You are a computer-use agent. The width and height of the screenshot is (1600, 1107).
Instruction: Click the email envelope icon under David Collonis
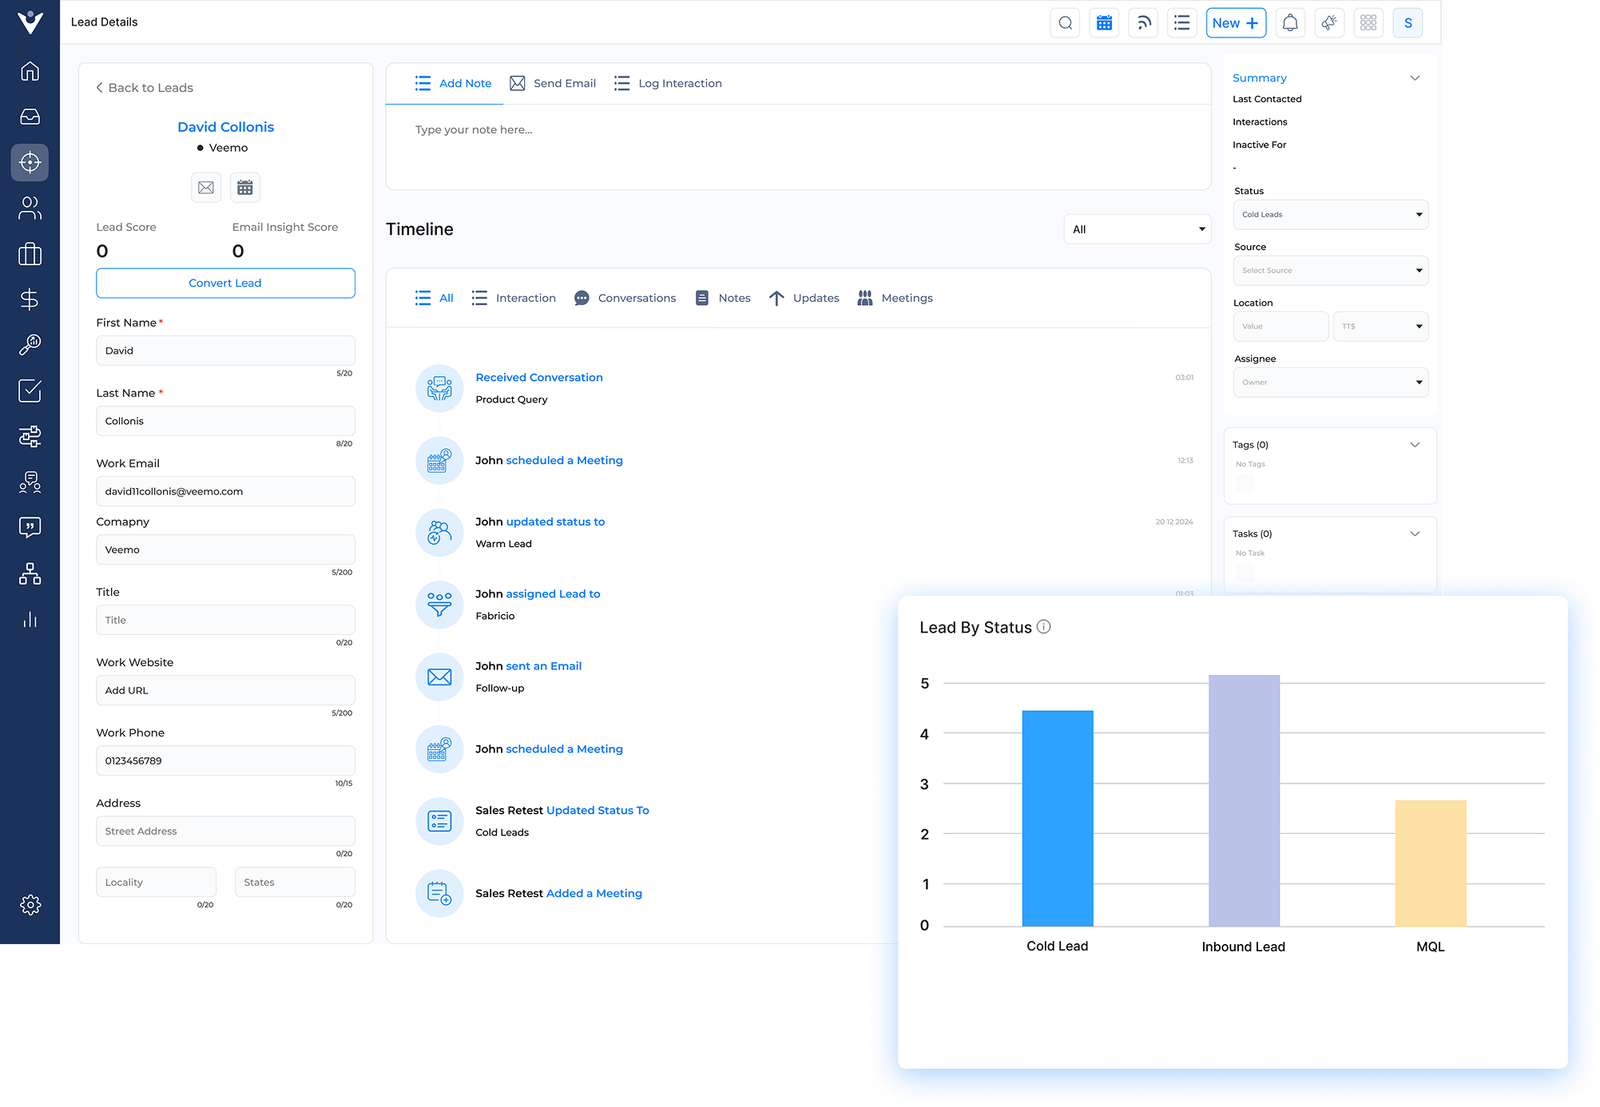tap(206, 187)
